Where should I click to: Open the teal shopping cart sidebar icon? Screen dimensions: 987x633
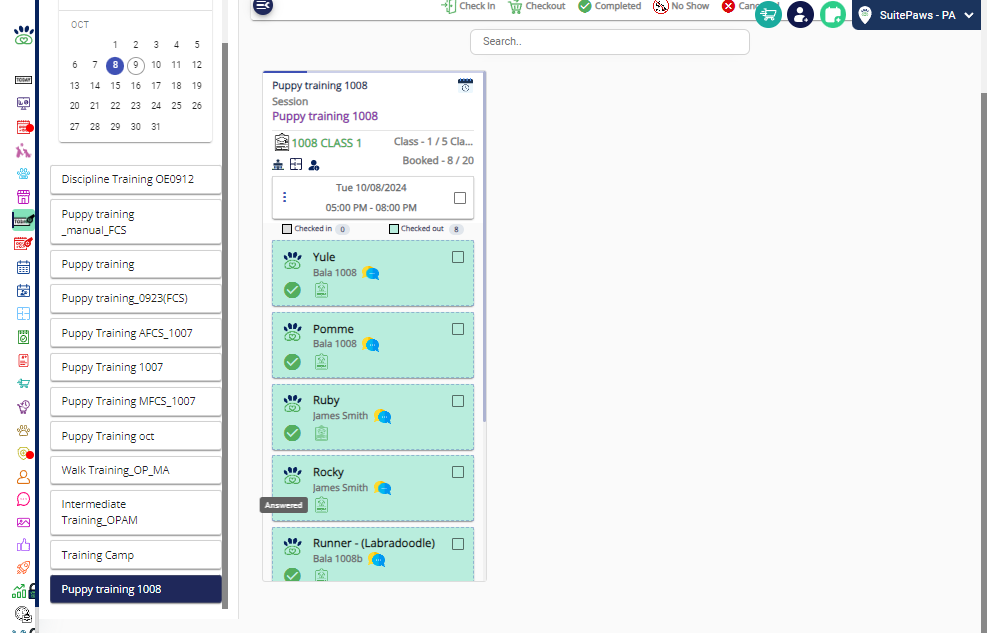(x=23, y=383)
